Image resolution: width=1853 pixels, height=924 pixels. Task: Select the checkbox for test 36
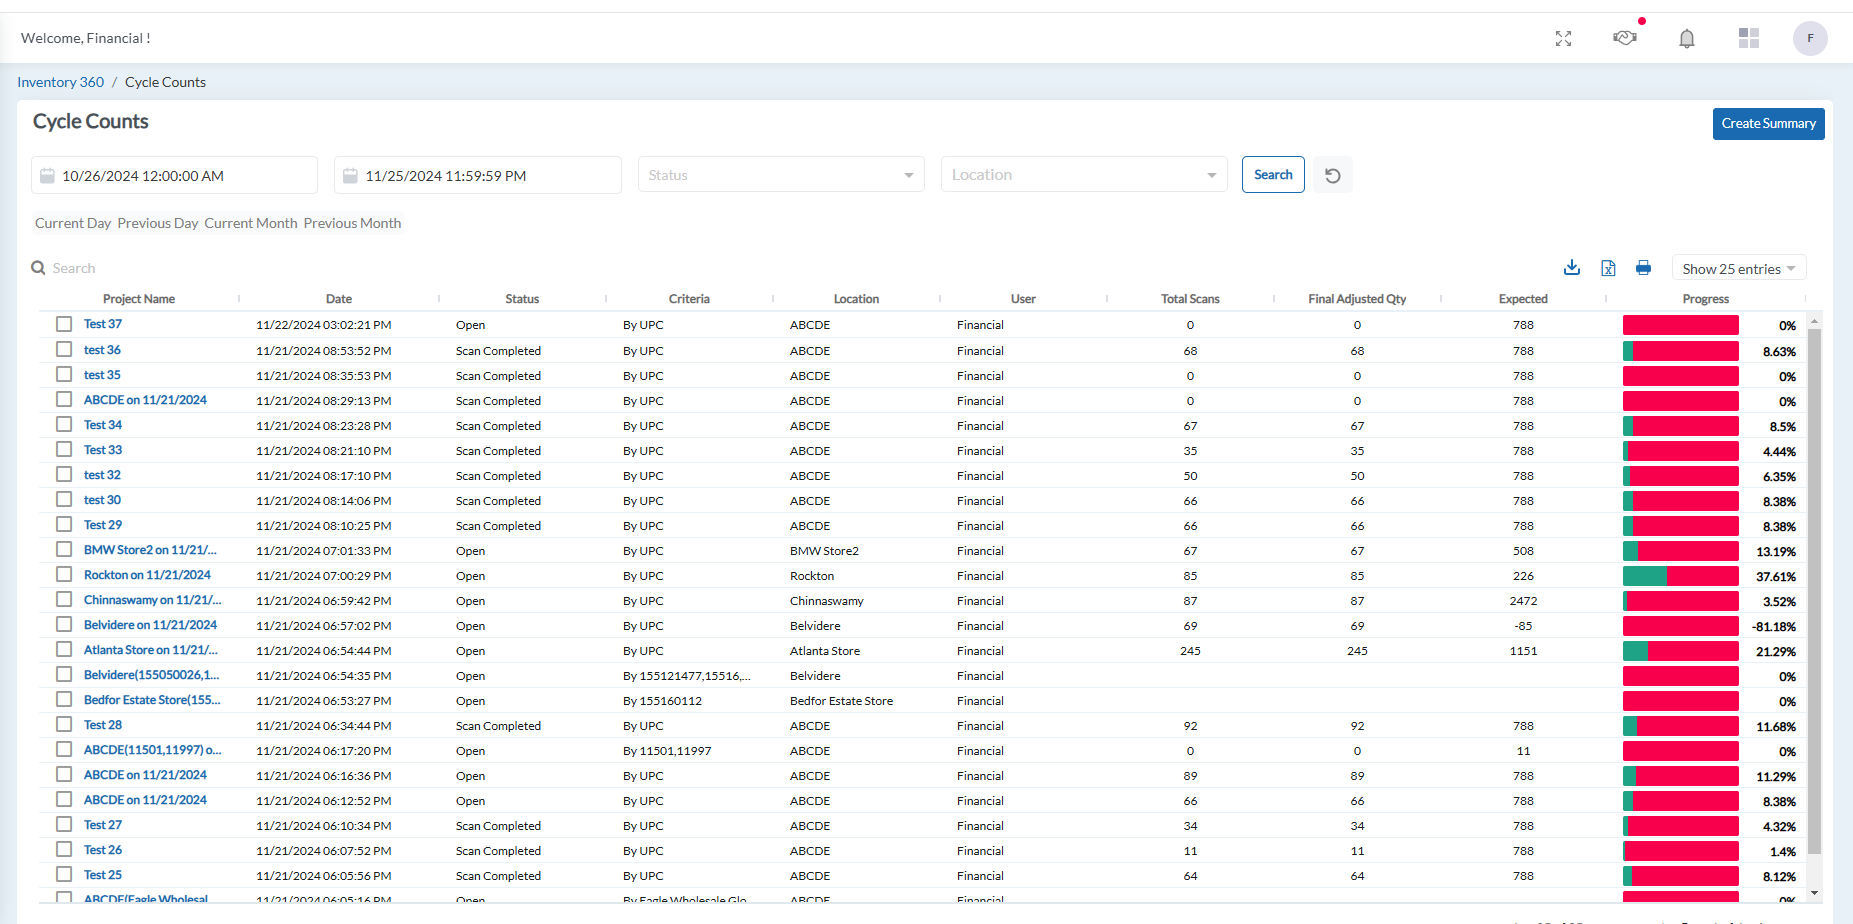(64, 349)
